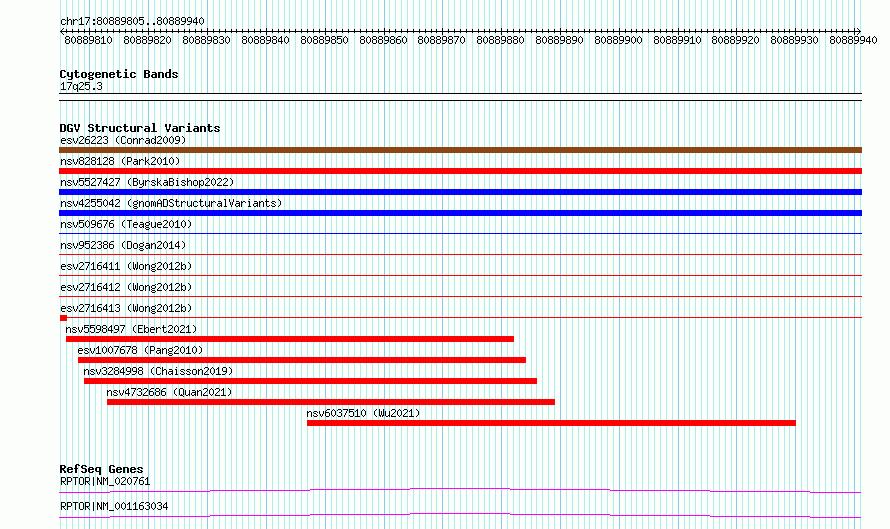Viewport: 890px width, 529px height.
Task: Click blue nsv4255042 variant bar
Action: (460, 213)
